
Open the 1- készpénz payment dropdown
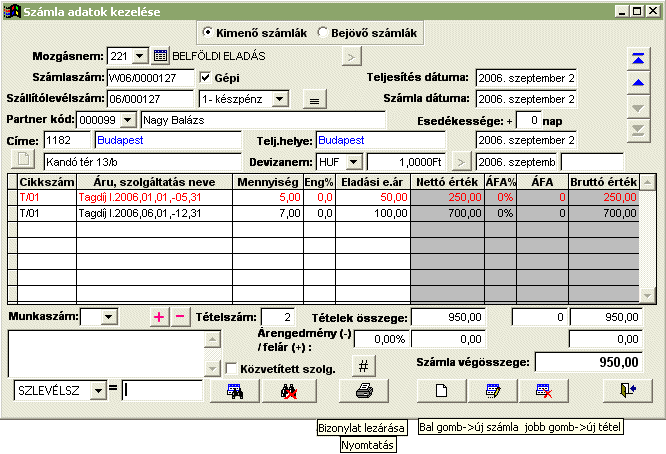[x=279, y=99]
